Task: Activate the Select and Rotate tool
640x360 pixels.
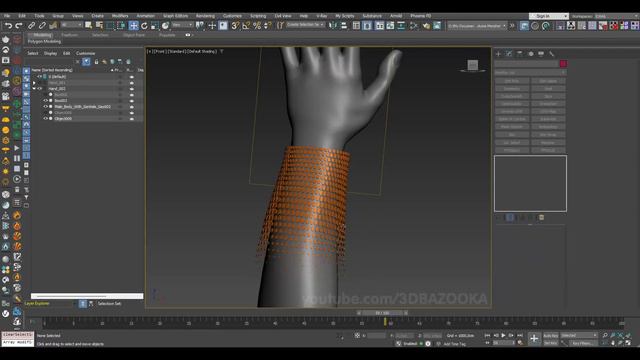Action: pos(144,26)
